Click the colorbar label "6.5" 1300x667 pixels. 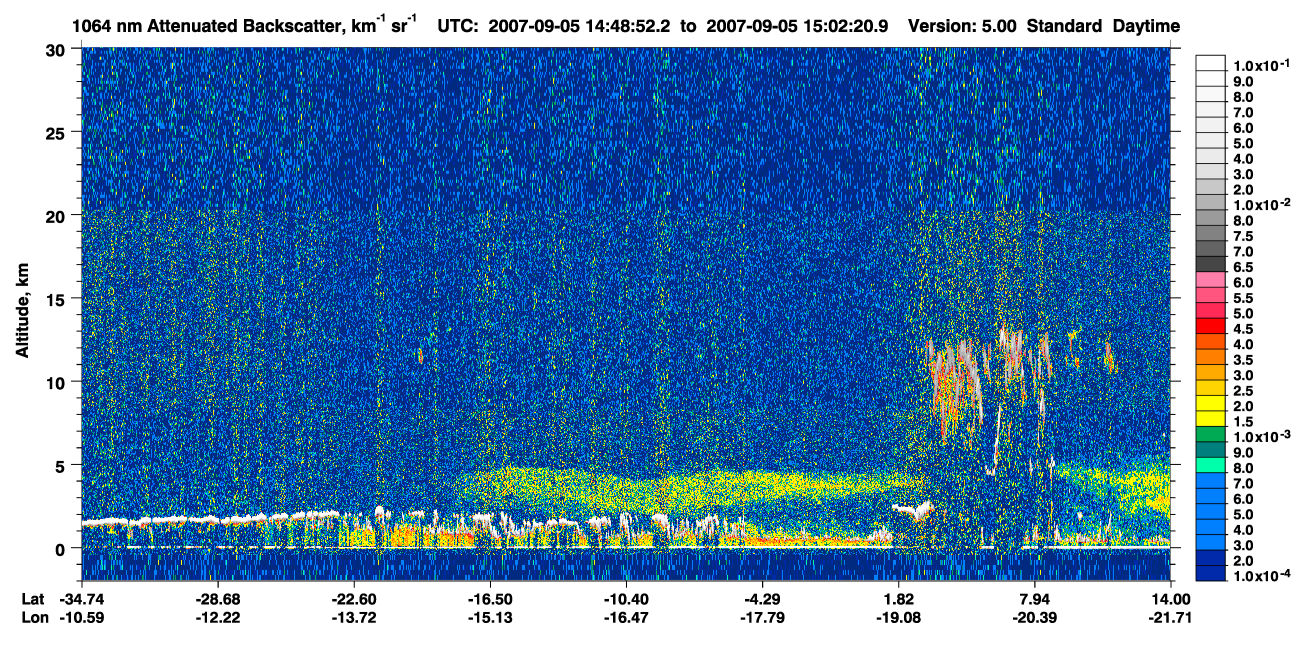pyautogui.click(x=1243, y=267)
